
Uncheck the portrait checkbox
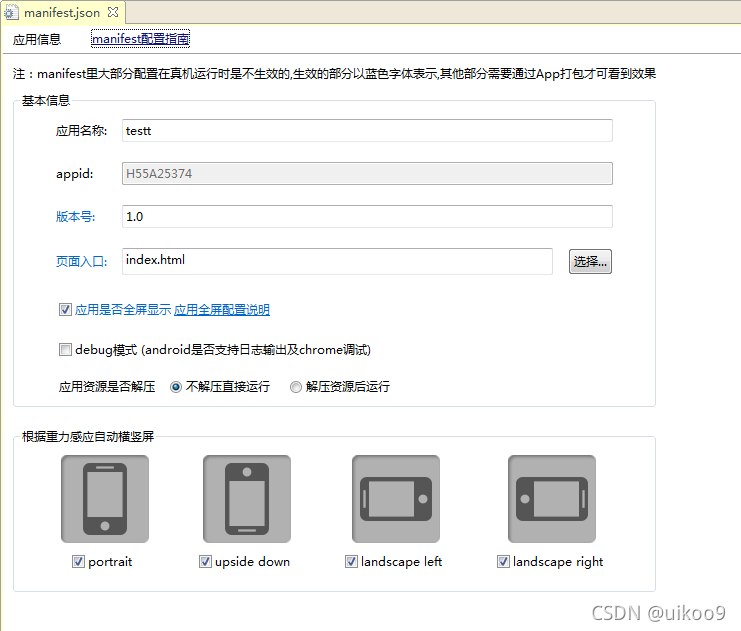coord(78,562)
